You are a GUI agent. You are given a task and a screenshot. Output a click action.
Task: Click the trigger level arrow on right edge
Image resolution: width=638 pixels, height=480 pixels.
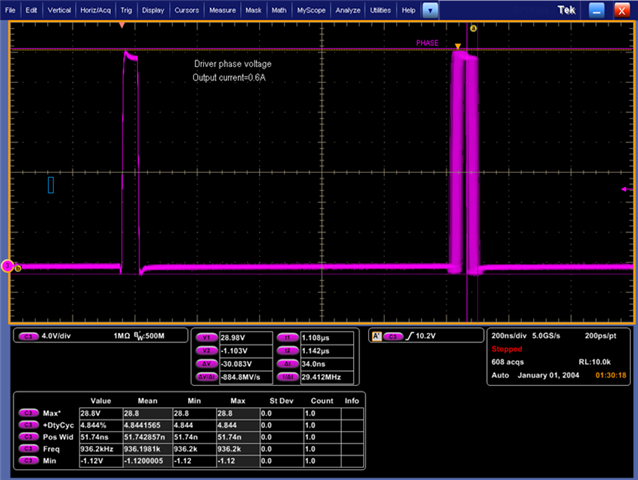point(627,189)
